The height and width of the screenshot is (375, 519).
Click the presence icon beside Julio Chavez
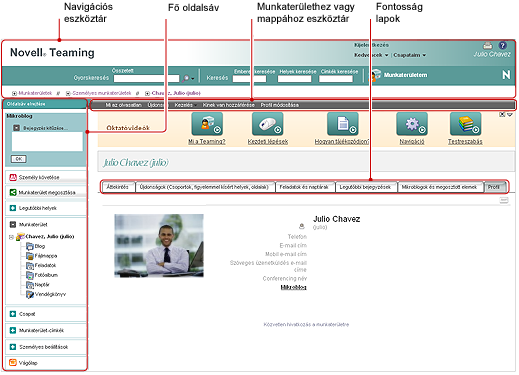(x=302, y=227)
